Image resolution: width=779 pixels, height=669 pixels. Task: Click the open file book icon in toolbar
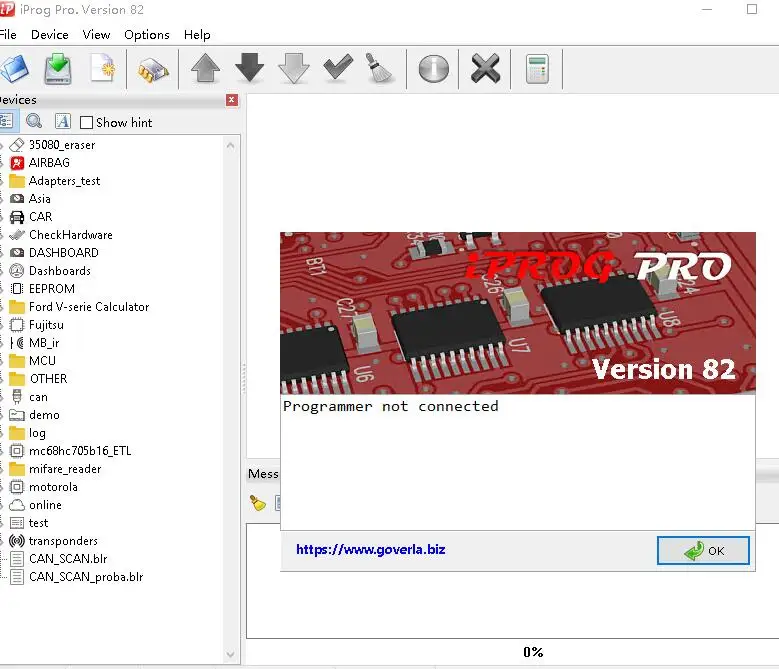pyautogui.click(x=13, y=69)
